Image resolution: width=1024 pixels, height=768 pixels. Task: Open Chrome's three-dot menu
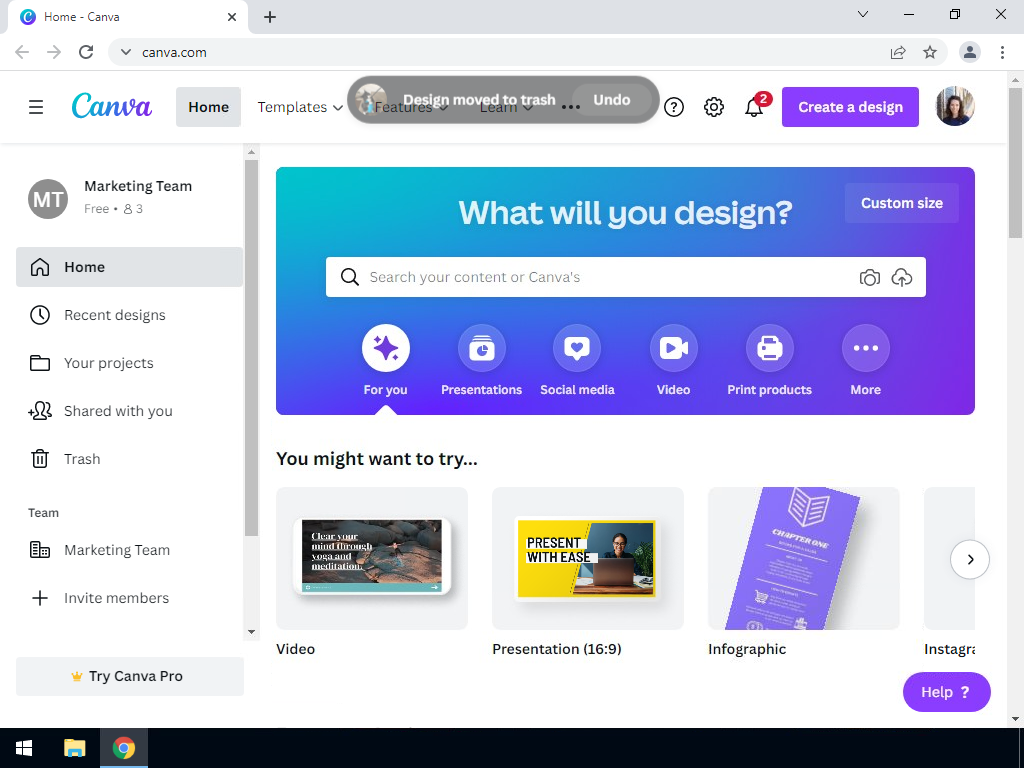[x=1002, y=52]
